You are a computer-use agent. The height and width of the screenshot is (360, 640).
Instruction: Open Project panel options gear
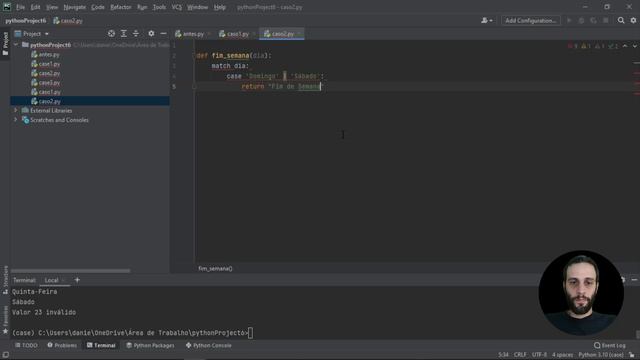[151, 34]
